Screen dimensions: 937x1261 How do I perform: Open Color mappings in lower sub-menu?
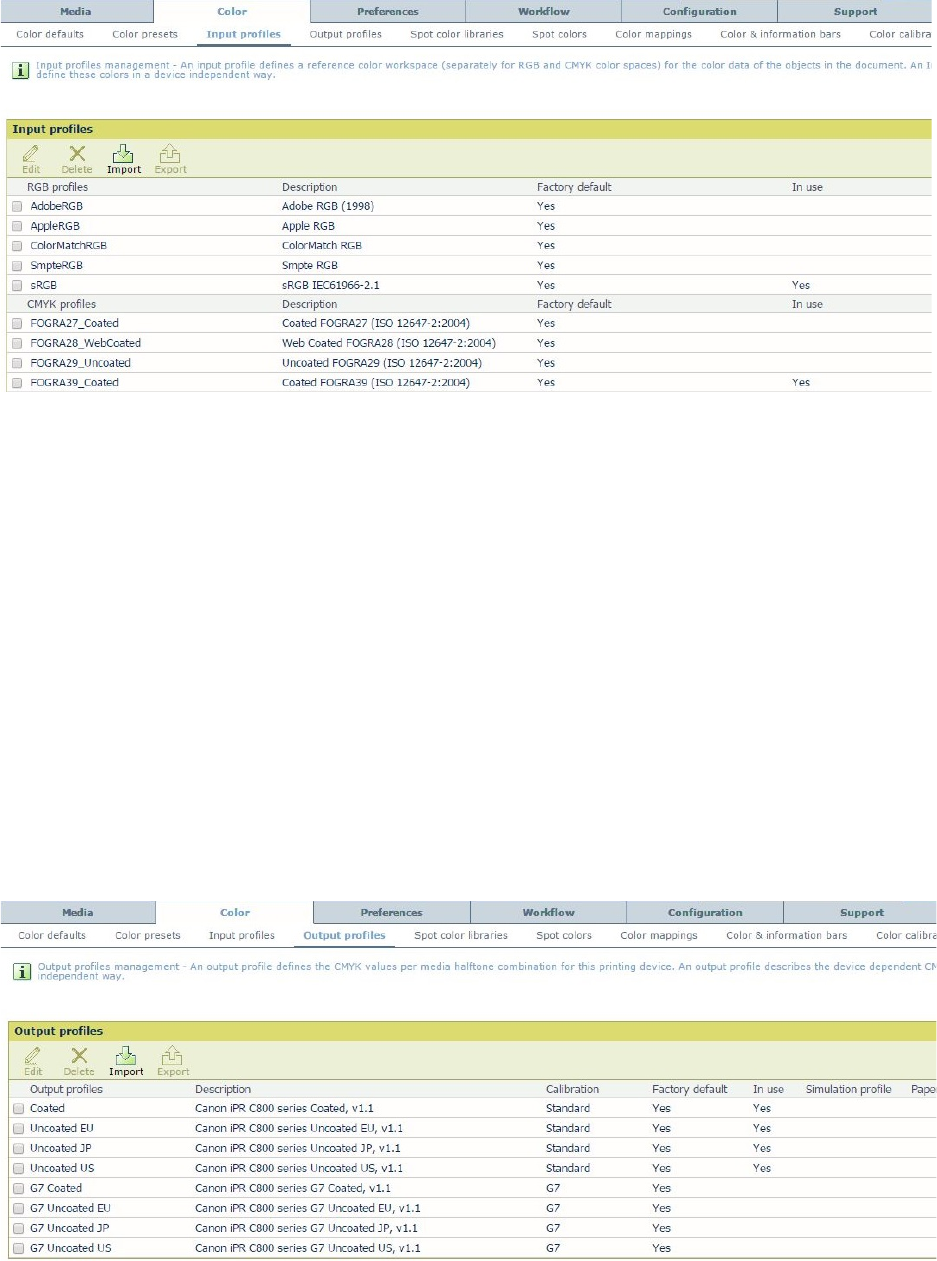click(x=659, y=936)
